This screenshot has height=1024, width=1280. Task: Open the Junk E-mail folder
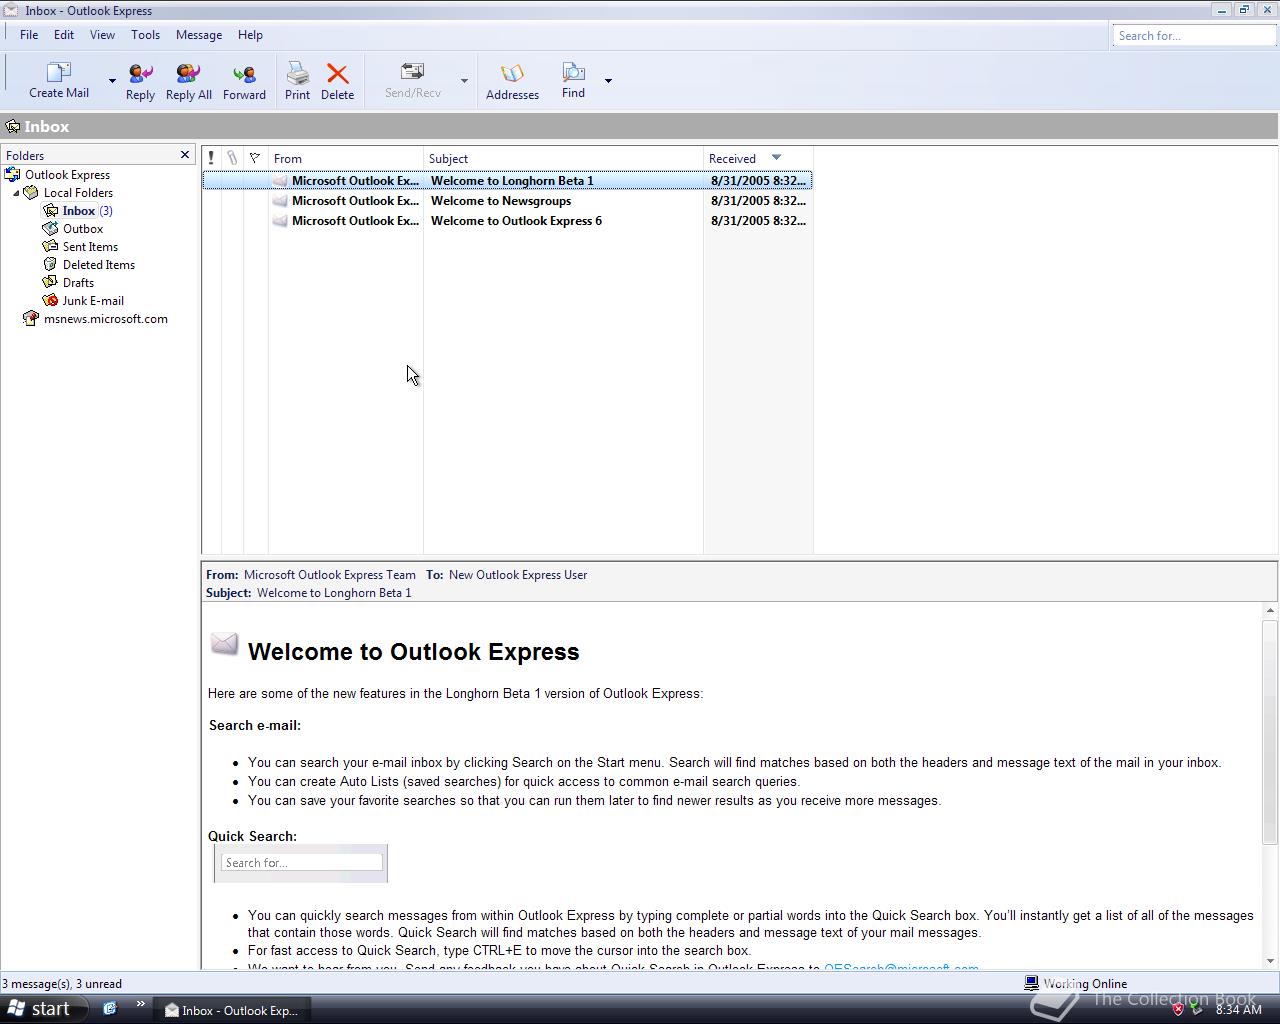[93, 301]
